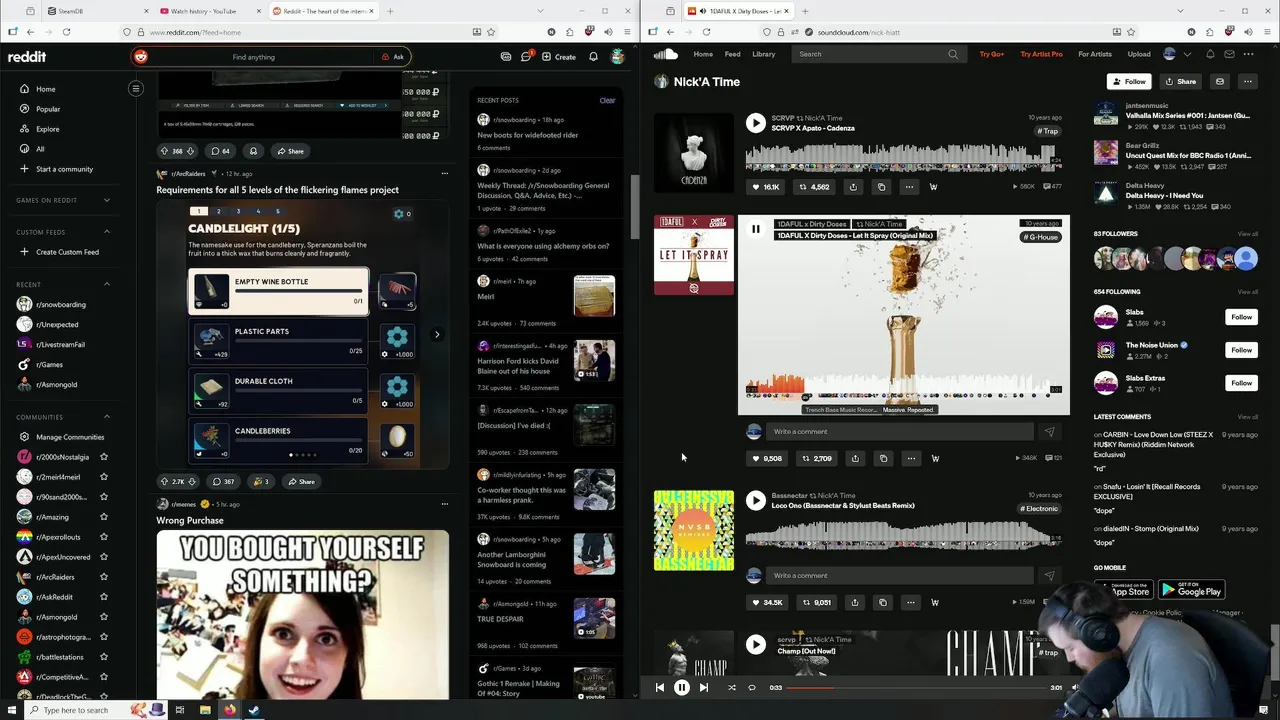1280x720 pixels.
Task: Favorite r/ArcRaiders community star
Action: [x=104, y=577]
